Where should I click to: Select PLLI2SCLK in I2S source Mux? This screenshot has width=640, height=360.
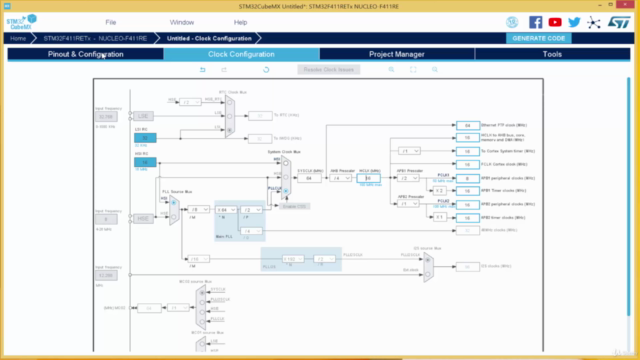point(428,260)
